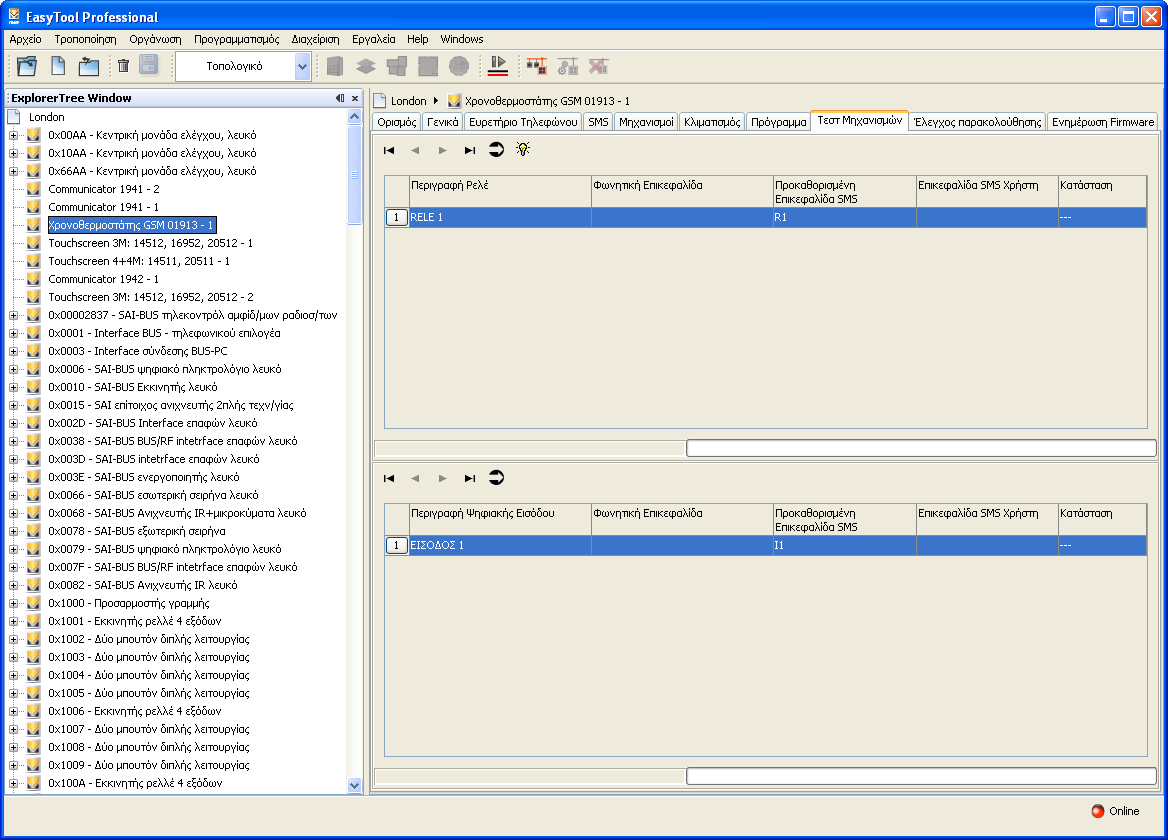Expand the 0x66AA Κεντρική μονάδα node
Viewport: 1168px width, 840px height.
click(13, 171)
